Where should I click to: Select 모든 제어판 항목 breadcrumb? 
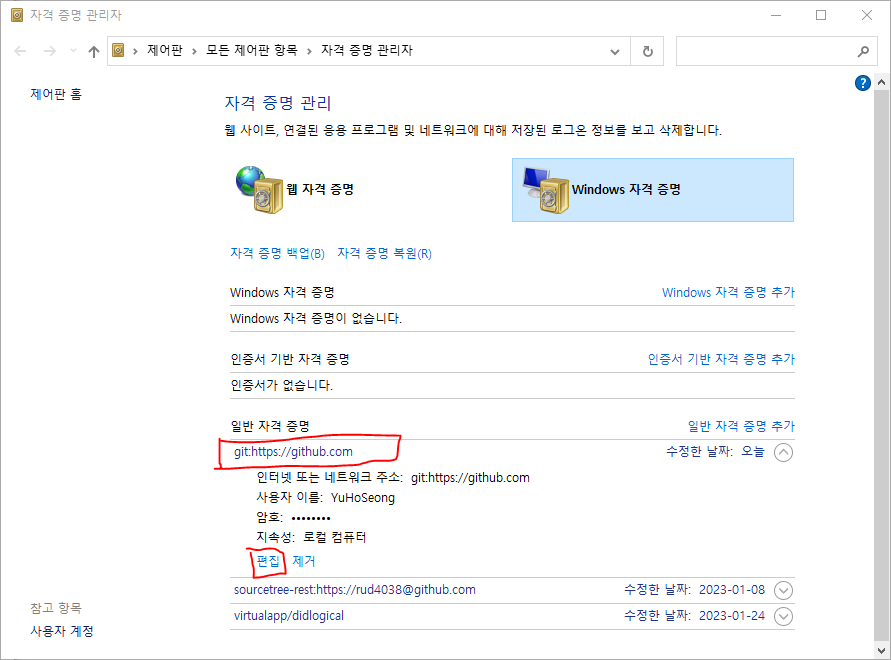click(252, 51)
